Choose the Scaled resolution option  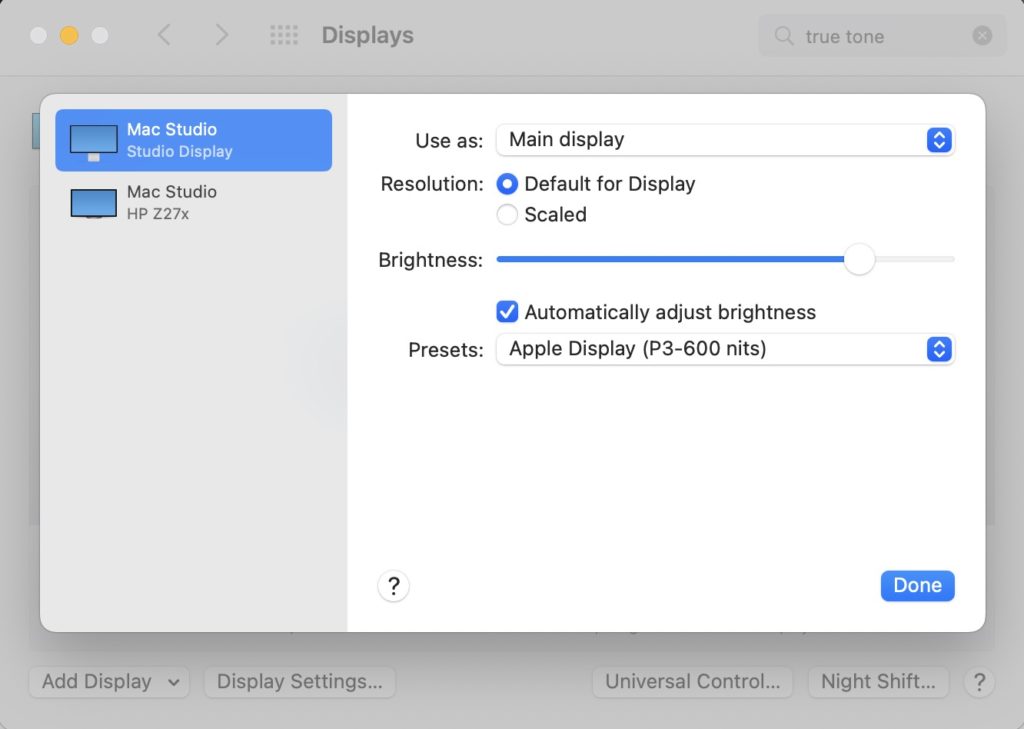[x=507, y=214]
